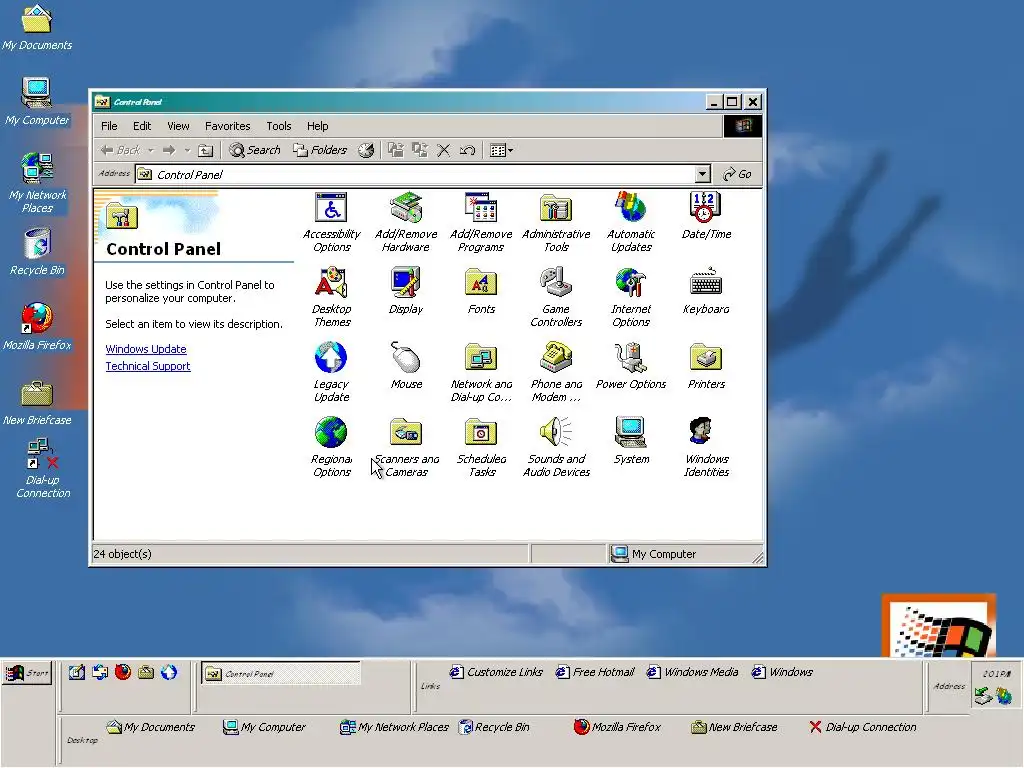Select New Briefcase desktop icon
This screenshot has height=768, width=1024.
tap(37, 402)
